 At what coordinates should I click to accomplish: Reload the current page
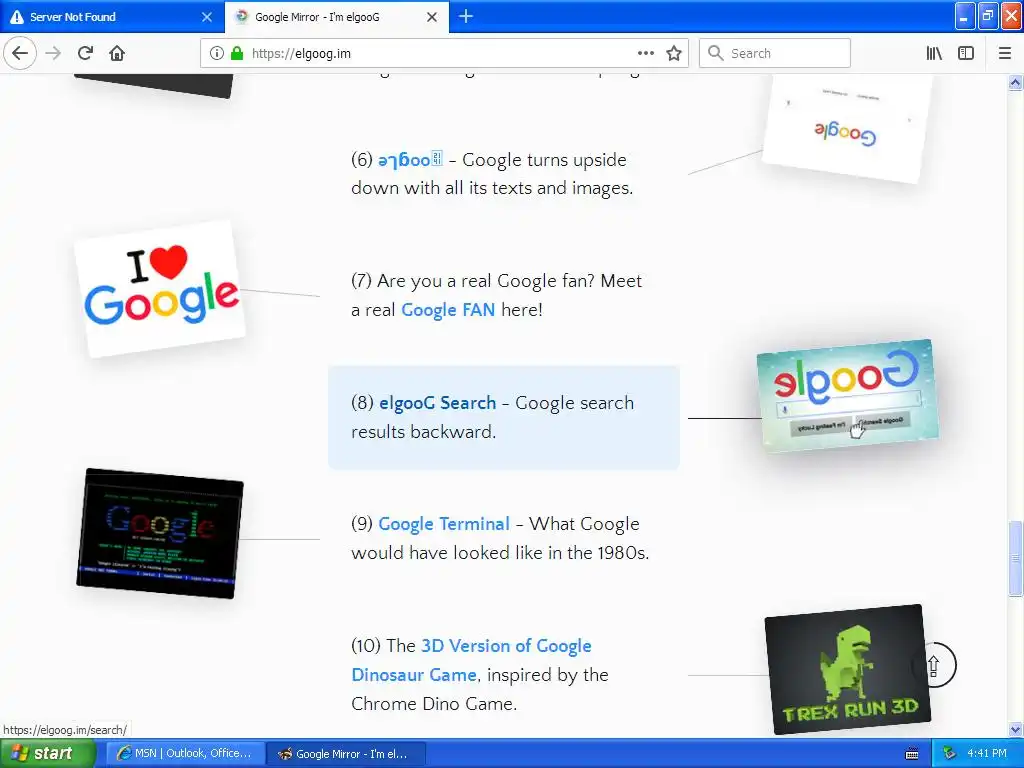pyautogui.click(x=86, y=53)
